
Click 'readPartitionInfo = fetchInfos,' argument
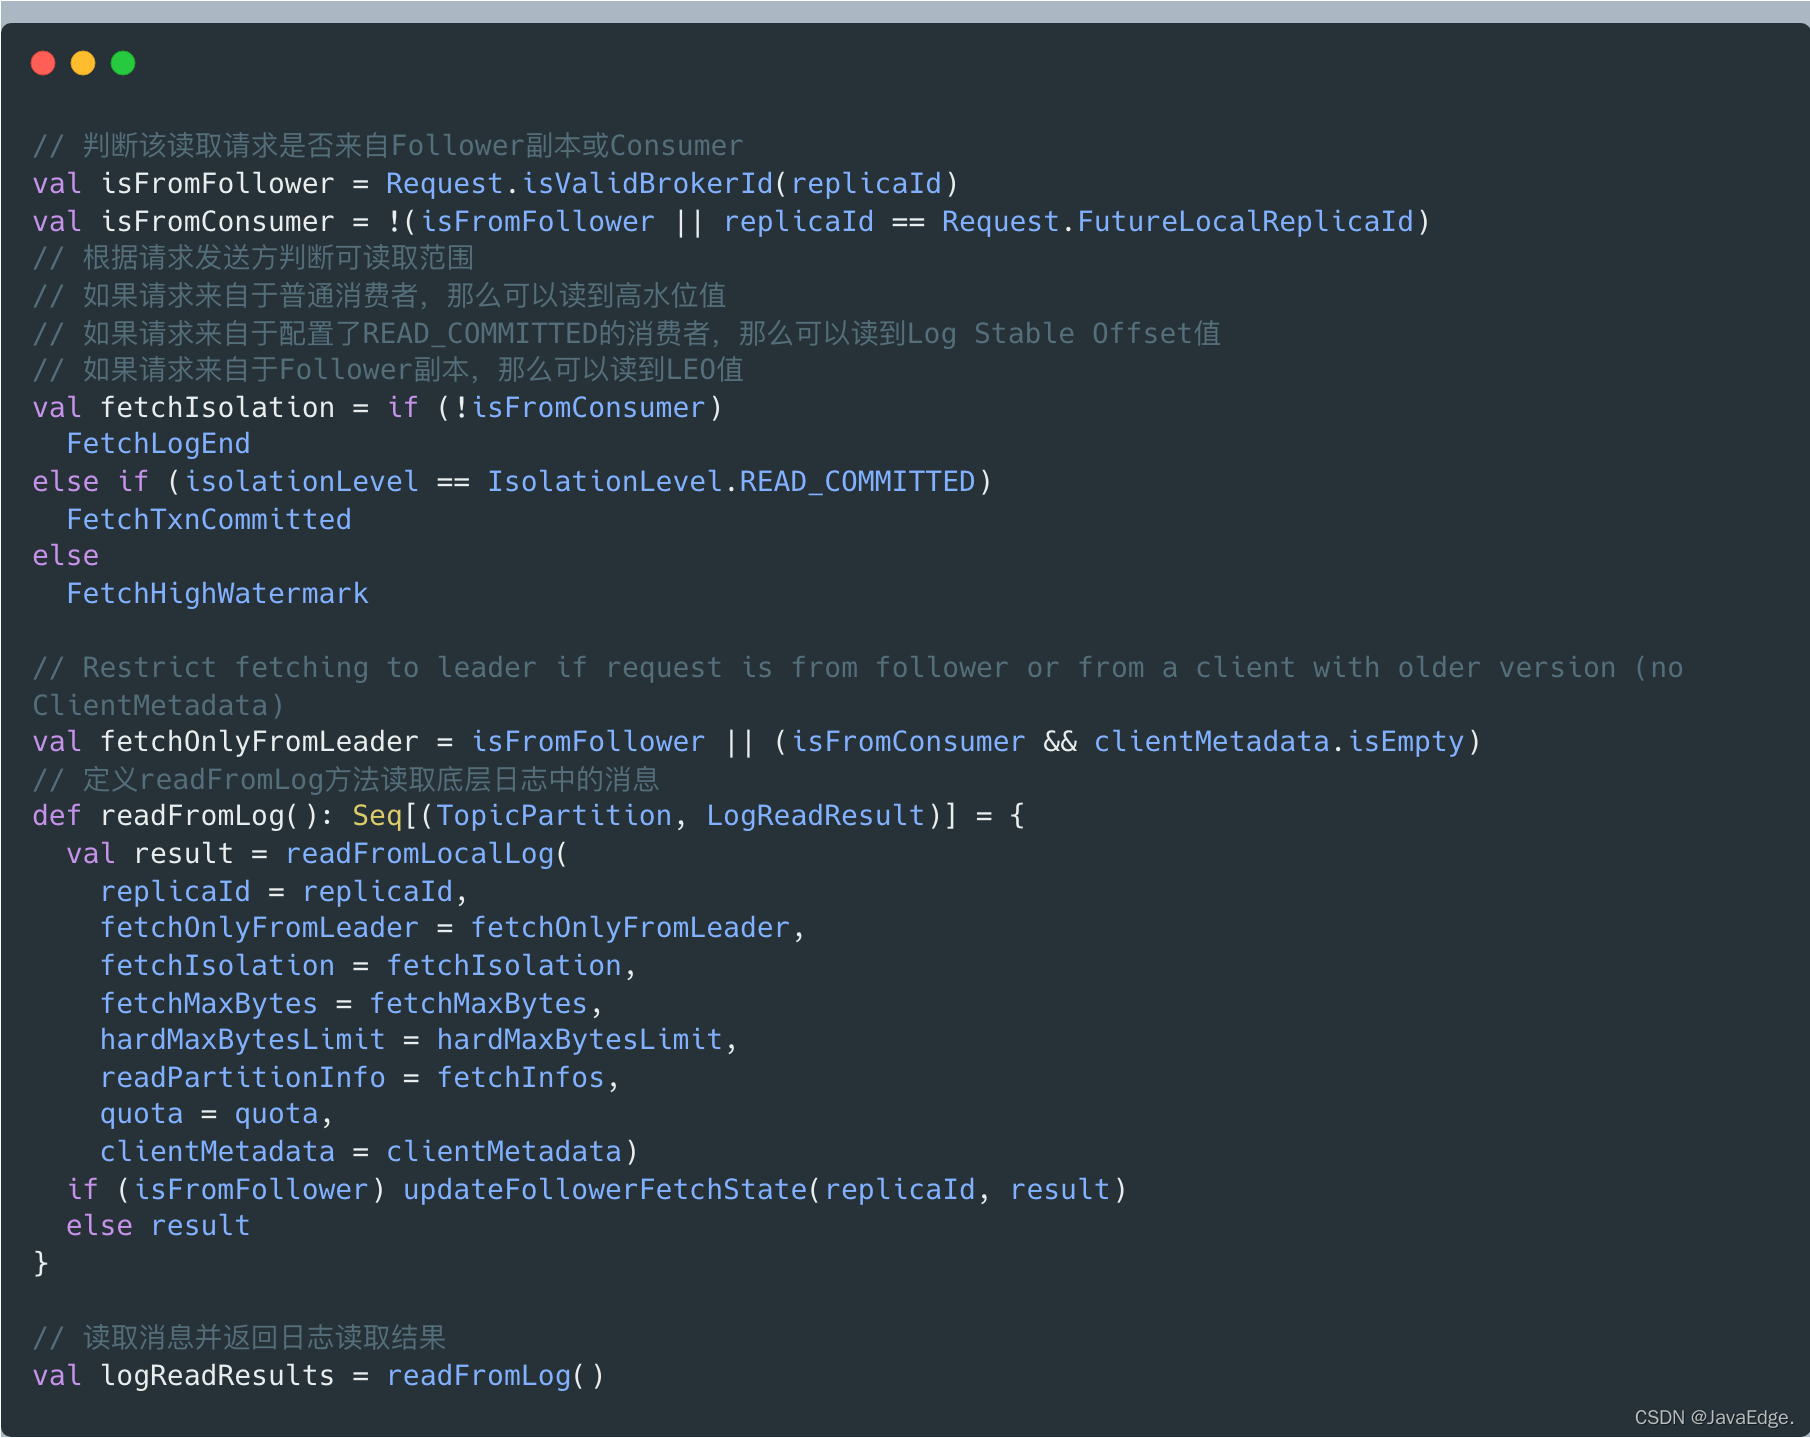click(x=360, y=1078)
